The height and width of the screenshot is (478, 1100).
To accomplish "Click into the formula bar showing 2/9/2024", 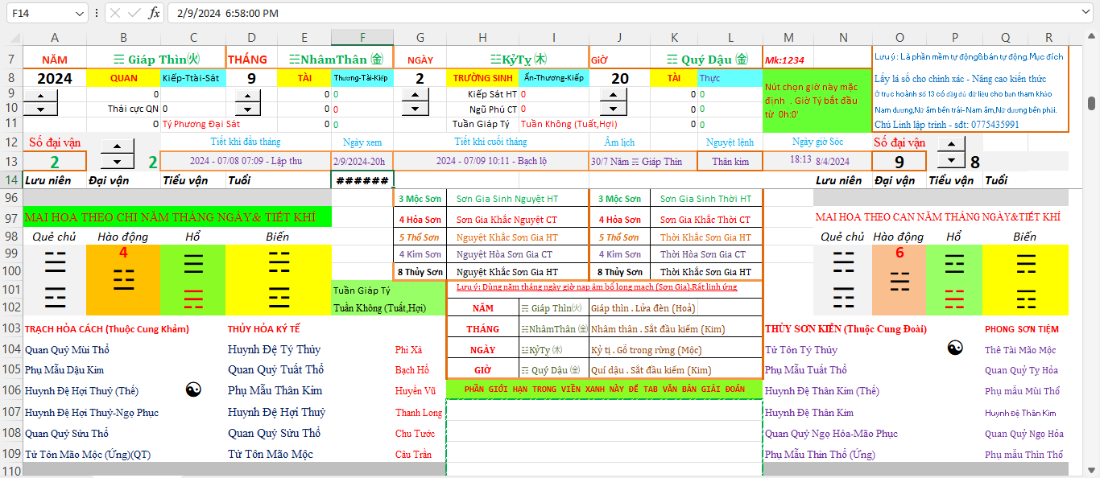I will (600, 13).
